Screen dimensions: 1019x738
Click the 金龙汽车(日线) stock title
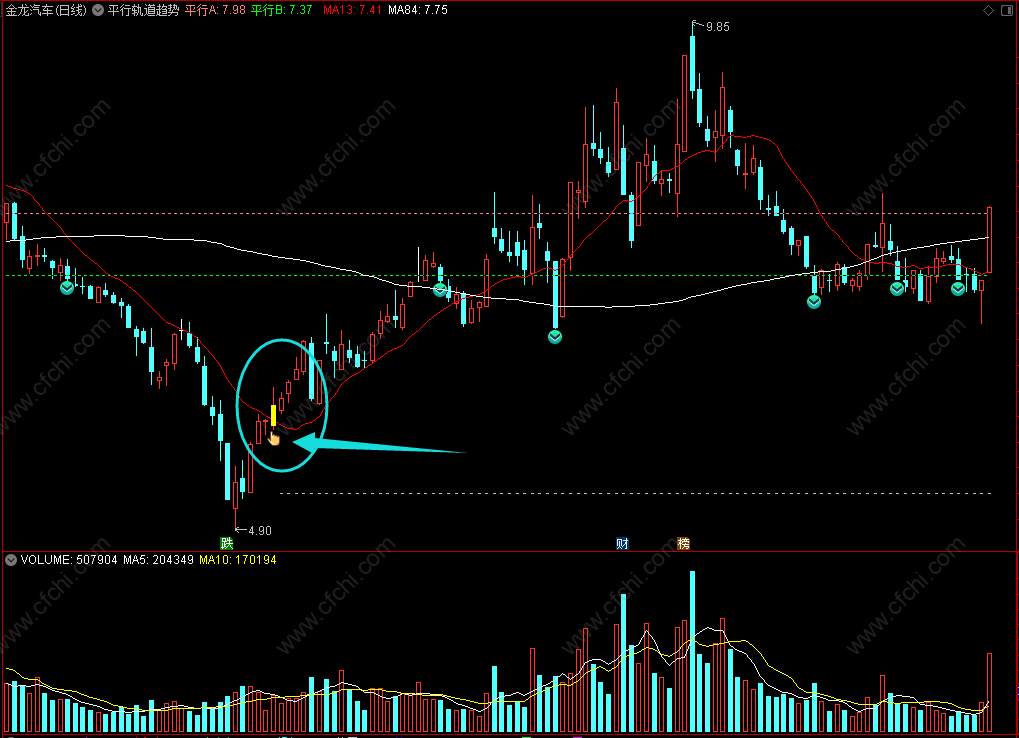point(46,10)
